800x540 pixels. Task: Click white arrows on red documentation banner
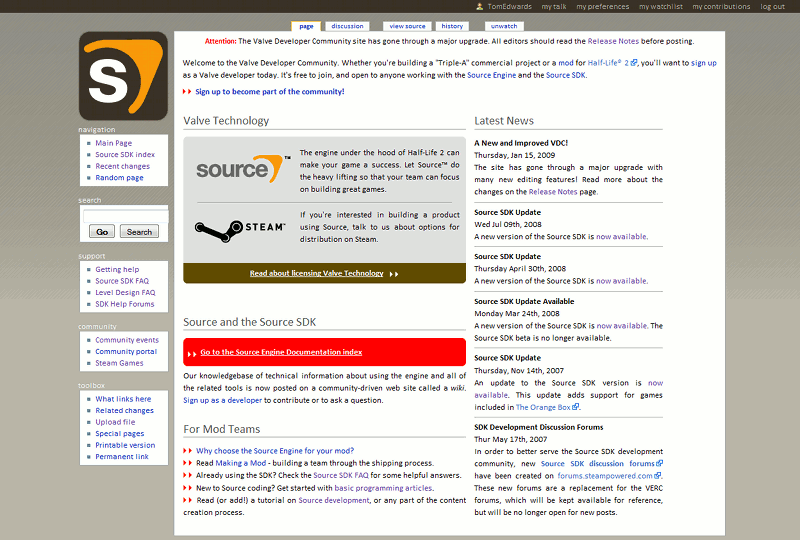click(x=192, y=353)
